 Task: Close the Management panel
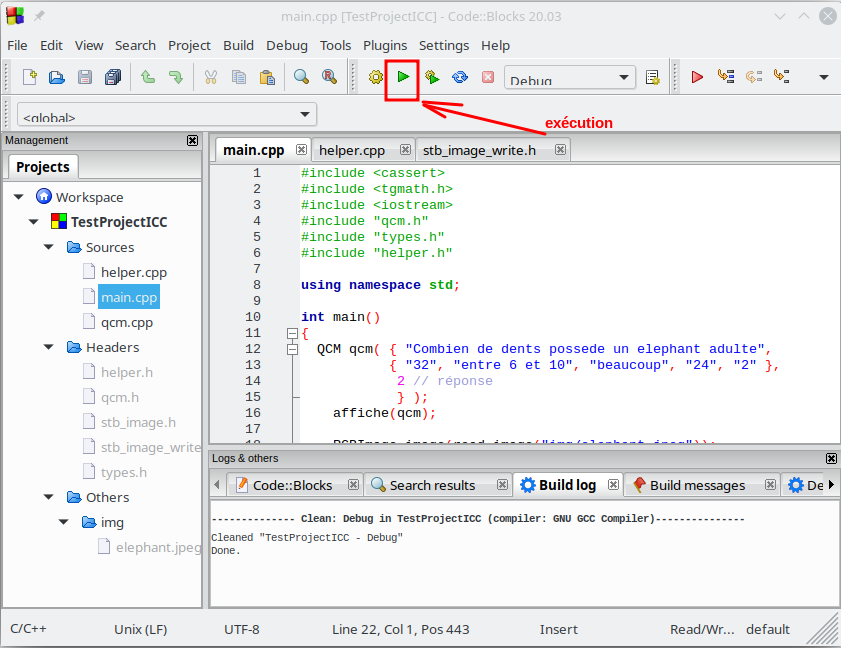(193, 141)
